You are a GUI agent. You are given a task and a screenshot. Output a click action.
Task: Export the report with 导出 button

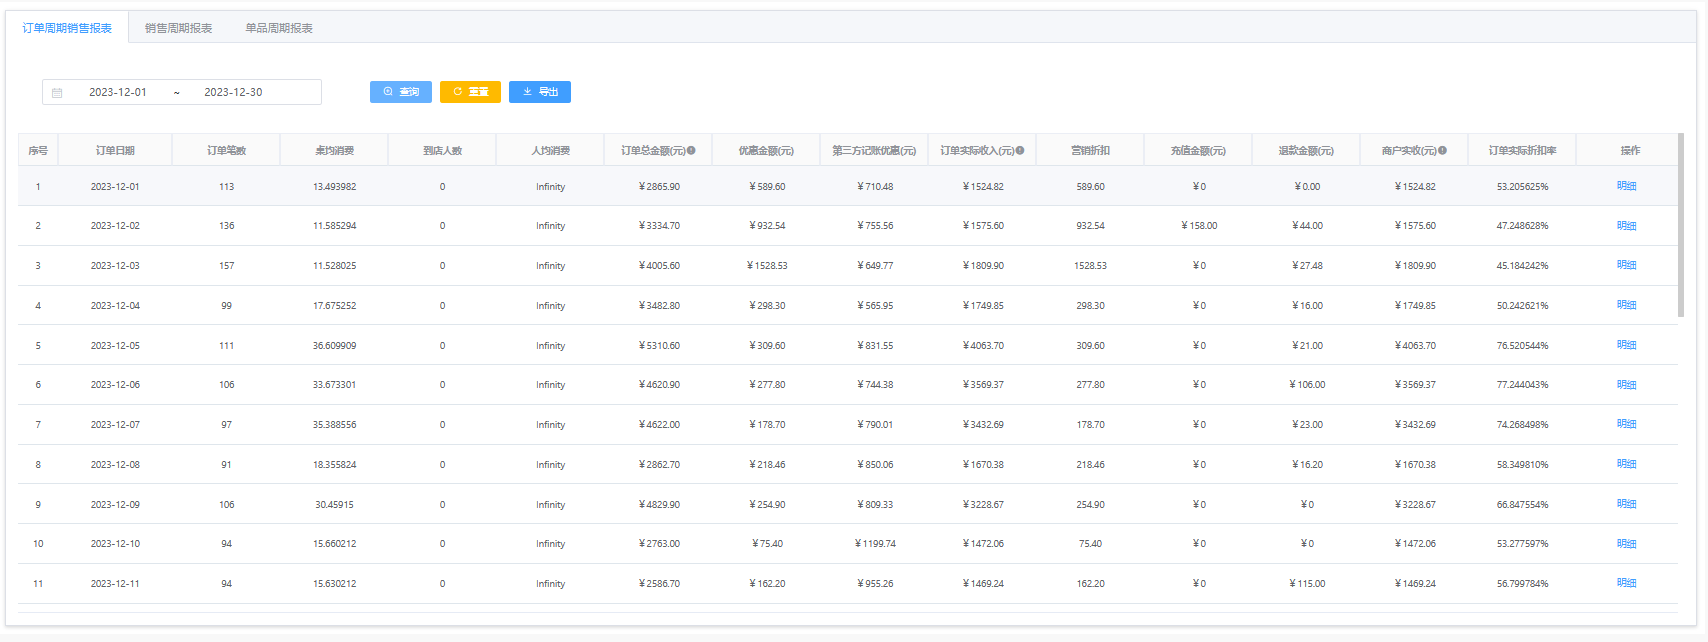click(540, 92)
